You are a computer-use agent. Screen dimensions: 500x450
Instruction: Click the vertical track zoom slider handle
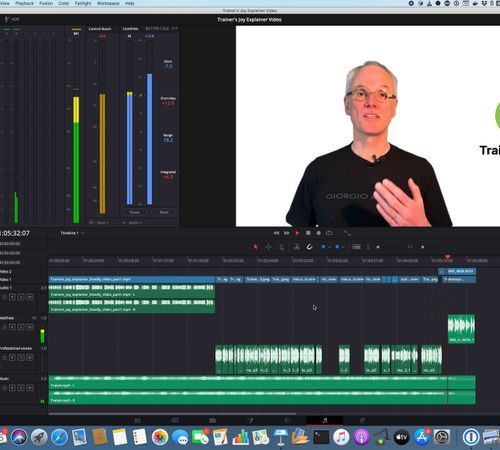pos(378,247)
